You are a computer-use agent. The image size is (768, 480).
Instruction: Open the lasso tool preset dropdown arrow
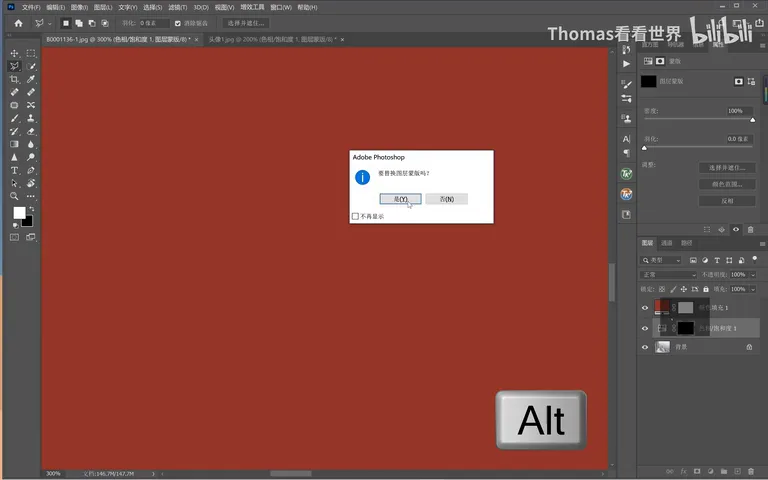pyautogui.click(x=49, y=23)
